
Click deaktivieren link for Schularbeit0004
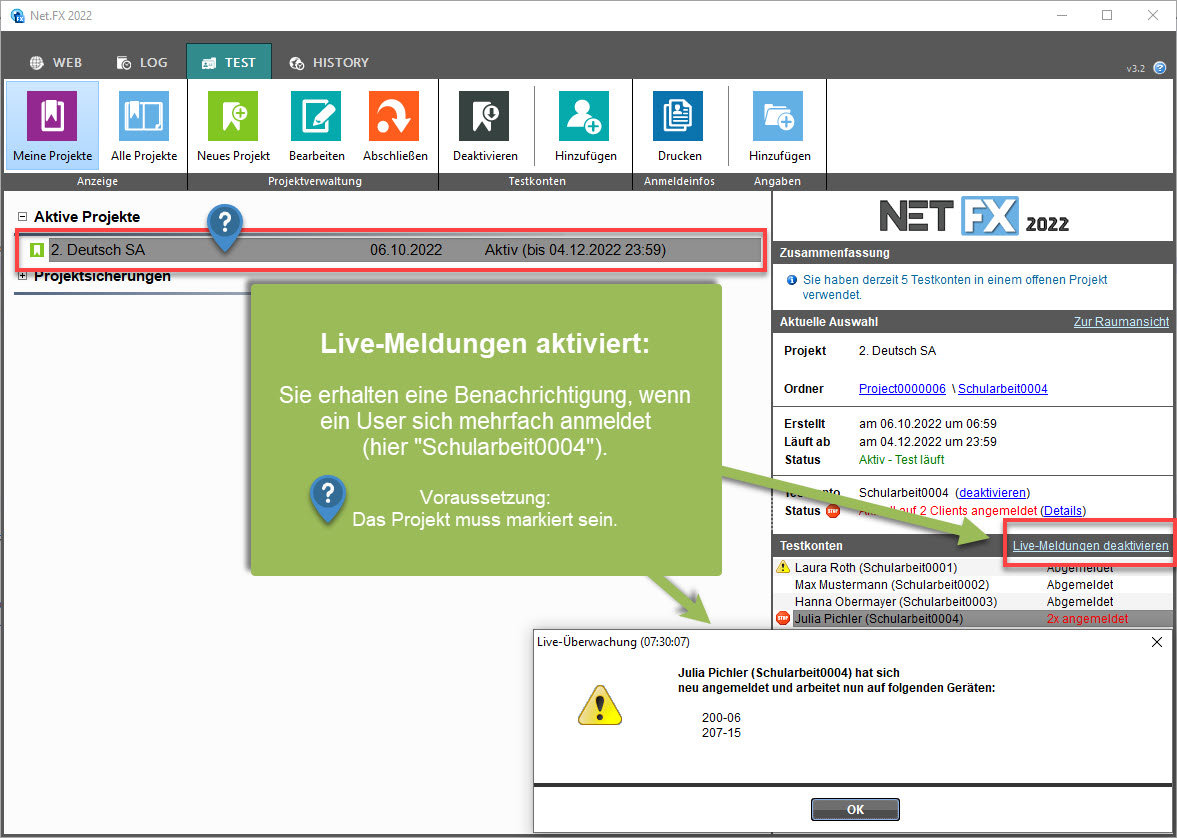pyautogui.click(x=992, y=493)
